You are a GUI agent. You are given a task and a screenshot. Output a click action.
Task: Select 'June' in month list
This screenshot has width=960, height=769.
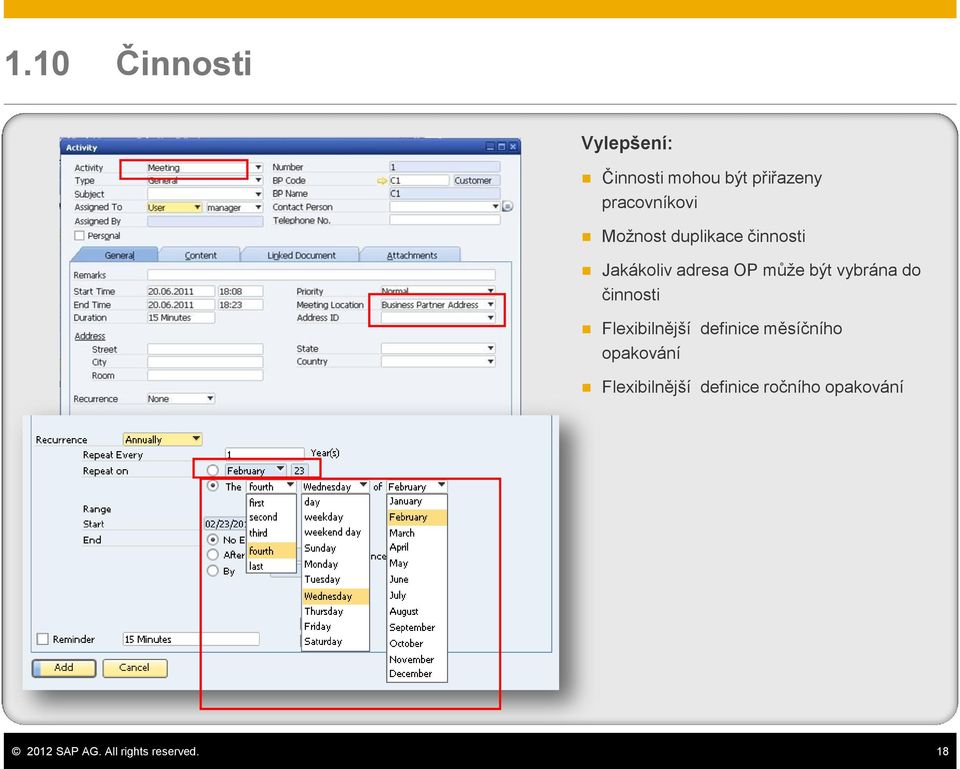point(417,579)
